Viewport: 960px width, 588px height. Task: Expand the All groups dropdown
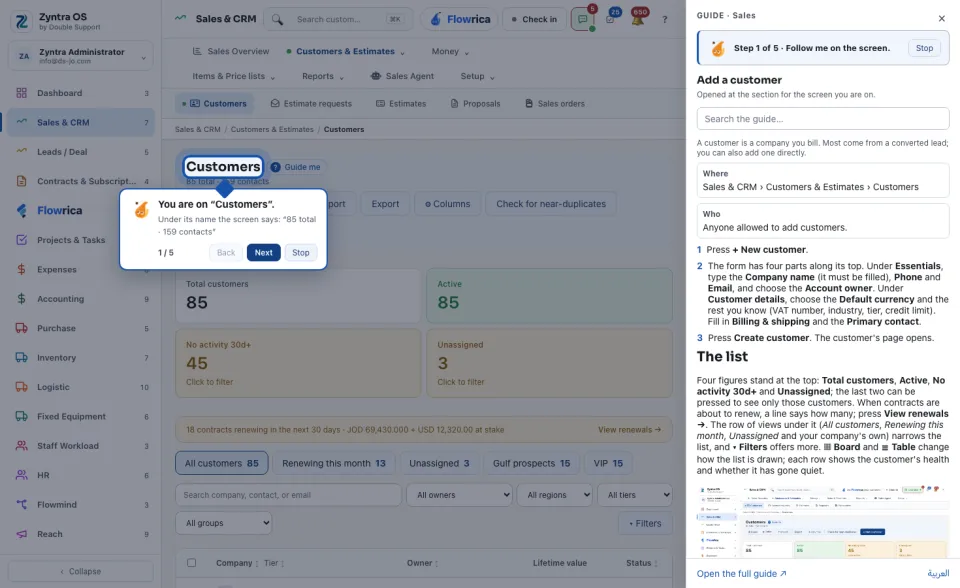[224, 523]
